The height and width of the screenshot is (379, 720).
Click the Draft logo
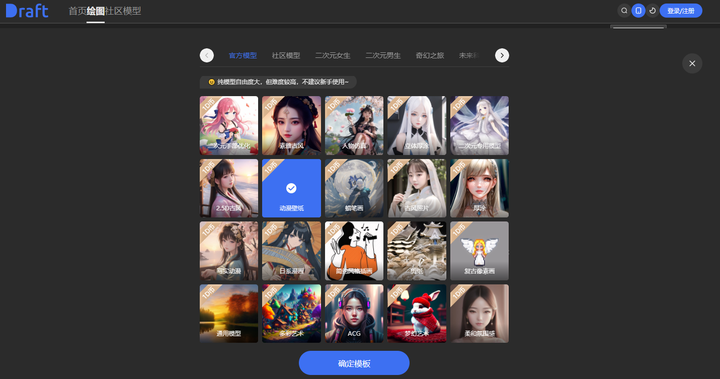pyautogui.click(x=27, y=11)
